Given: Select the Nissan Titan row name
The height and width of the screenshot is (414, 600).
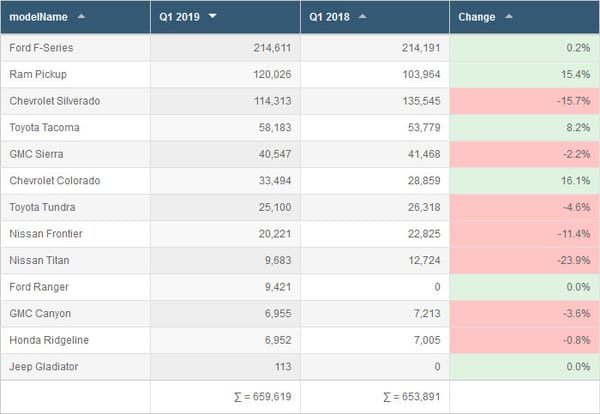Looking at the screenshot, I should 39,261.
